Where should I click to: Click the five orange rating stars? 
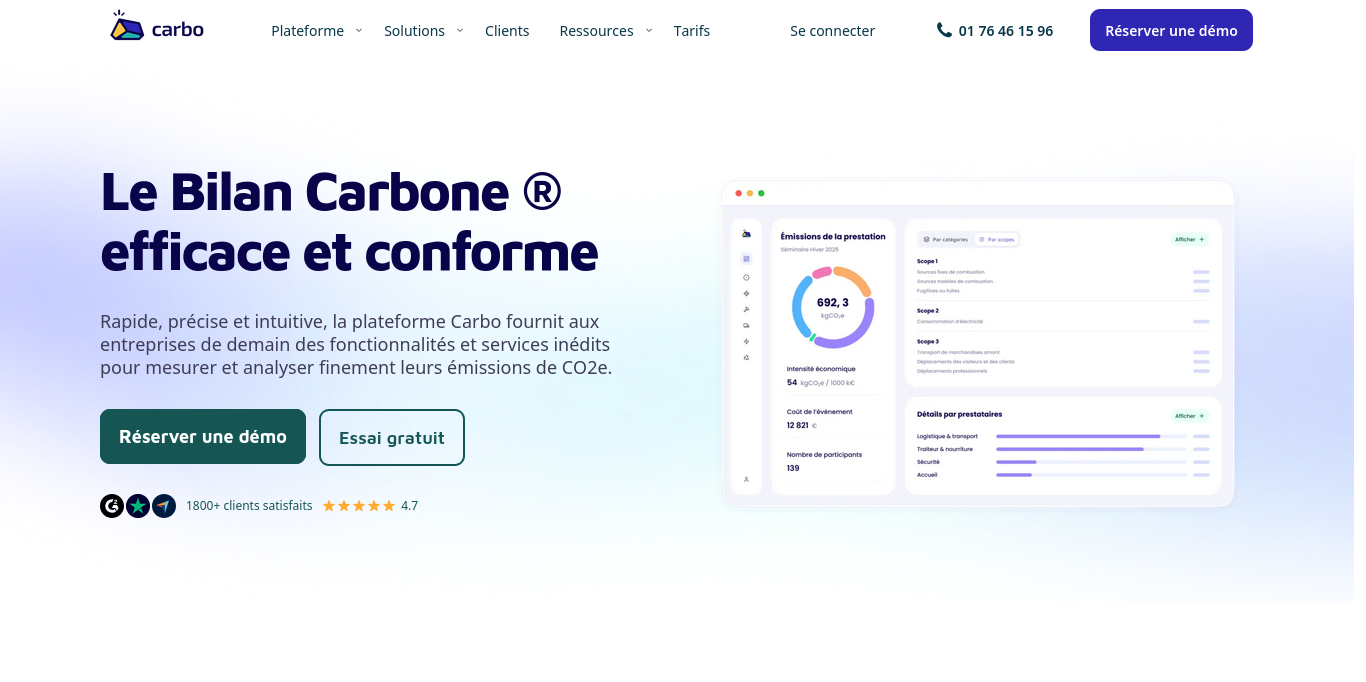coord(359,506)
